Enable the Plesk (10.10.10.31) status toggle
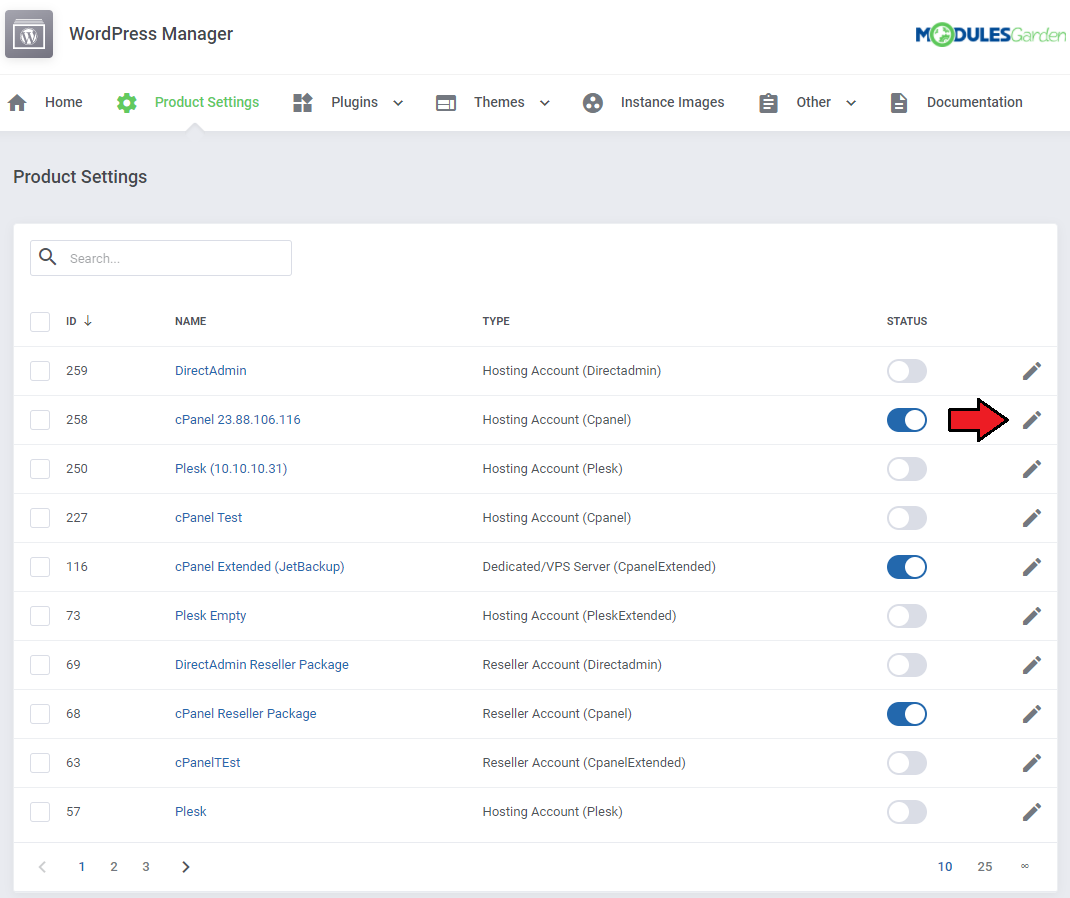The width and height of the screenshot is (1070, 898). [x=906, y=469]
